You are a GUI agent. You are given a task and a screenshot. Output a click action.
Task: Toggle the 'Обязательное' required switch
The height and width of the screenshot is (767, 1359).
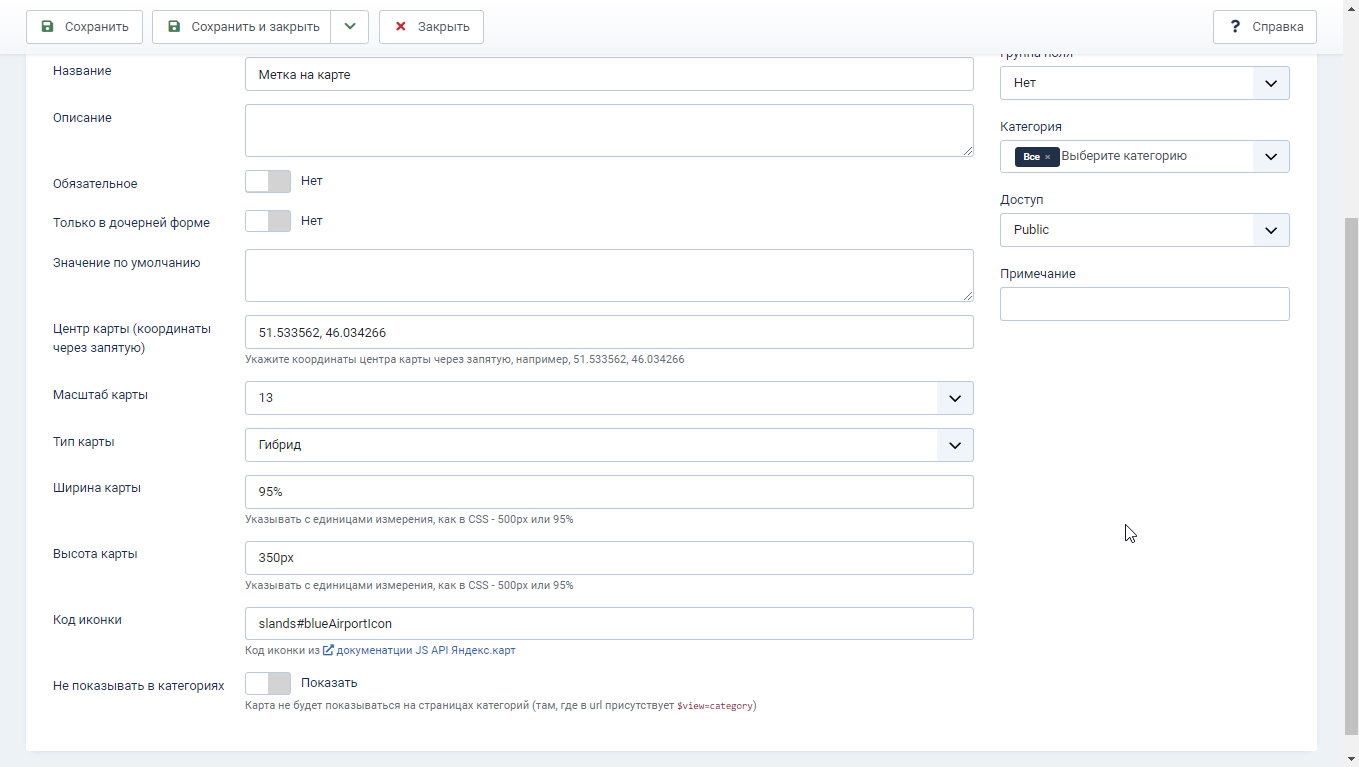[268, 182]
